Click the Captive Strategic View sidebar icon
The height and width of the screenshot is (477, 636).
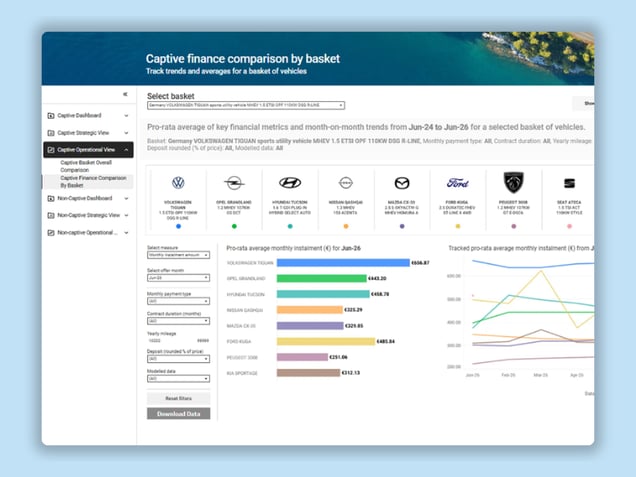click(x=51, y=133)
